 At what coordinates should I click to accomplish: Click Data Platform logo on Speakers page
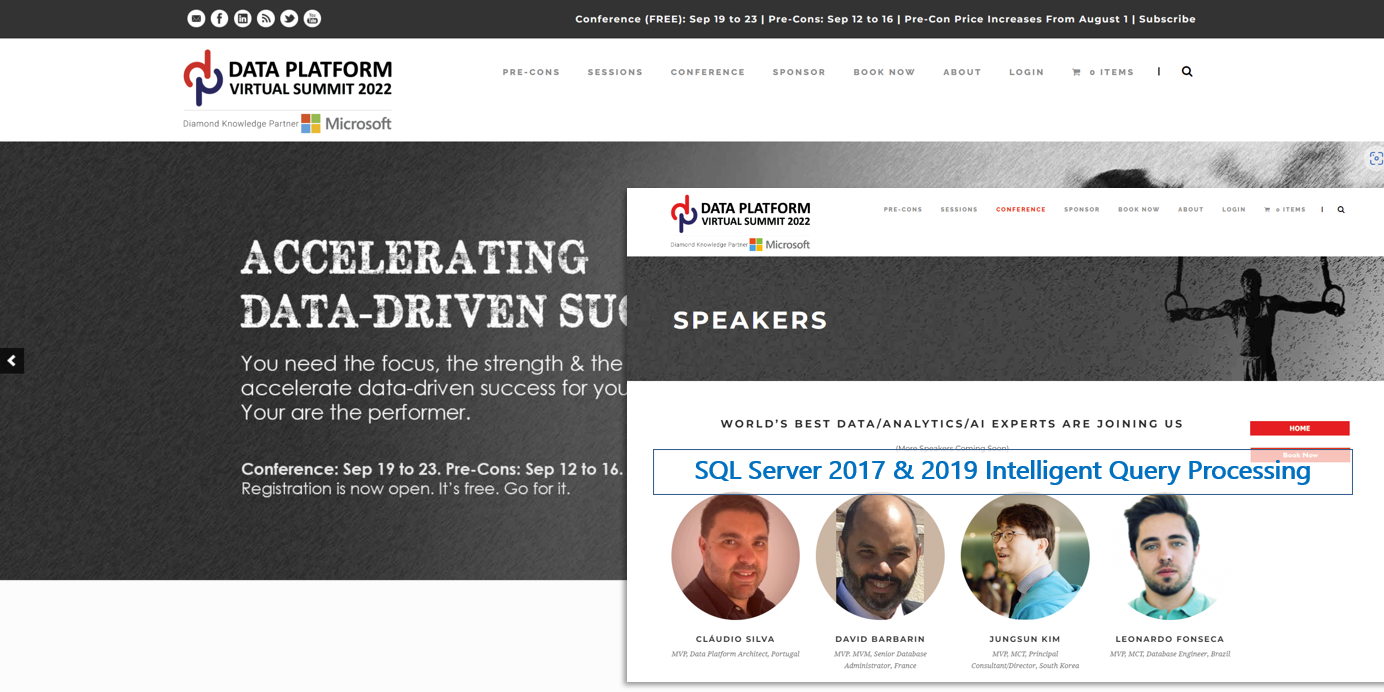coord(740,213)
